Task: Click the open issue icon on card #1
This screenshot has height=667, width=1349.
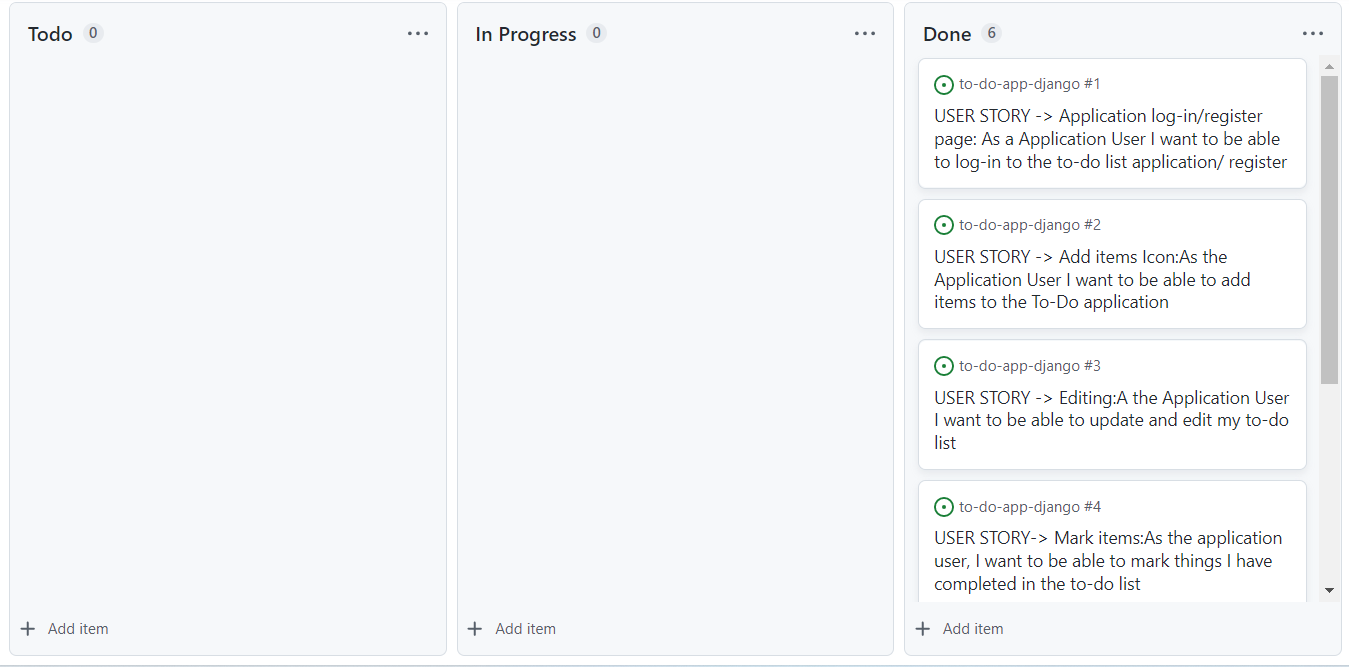Action: (x=944, y=85)
